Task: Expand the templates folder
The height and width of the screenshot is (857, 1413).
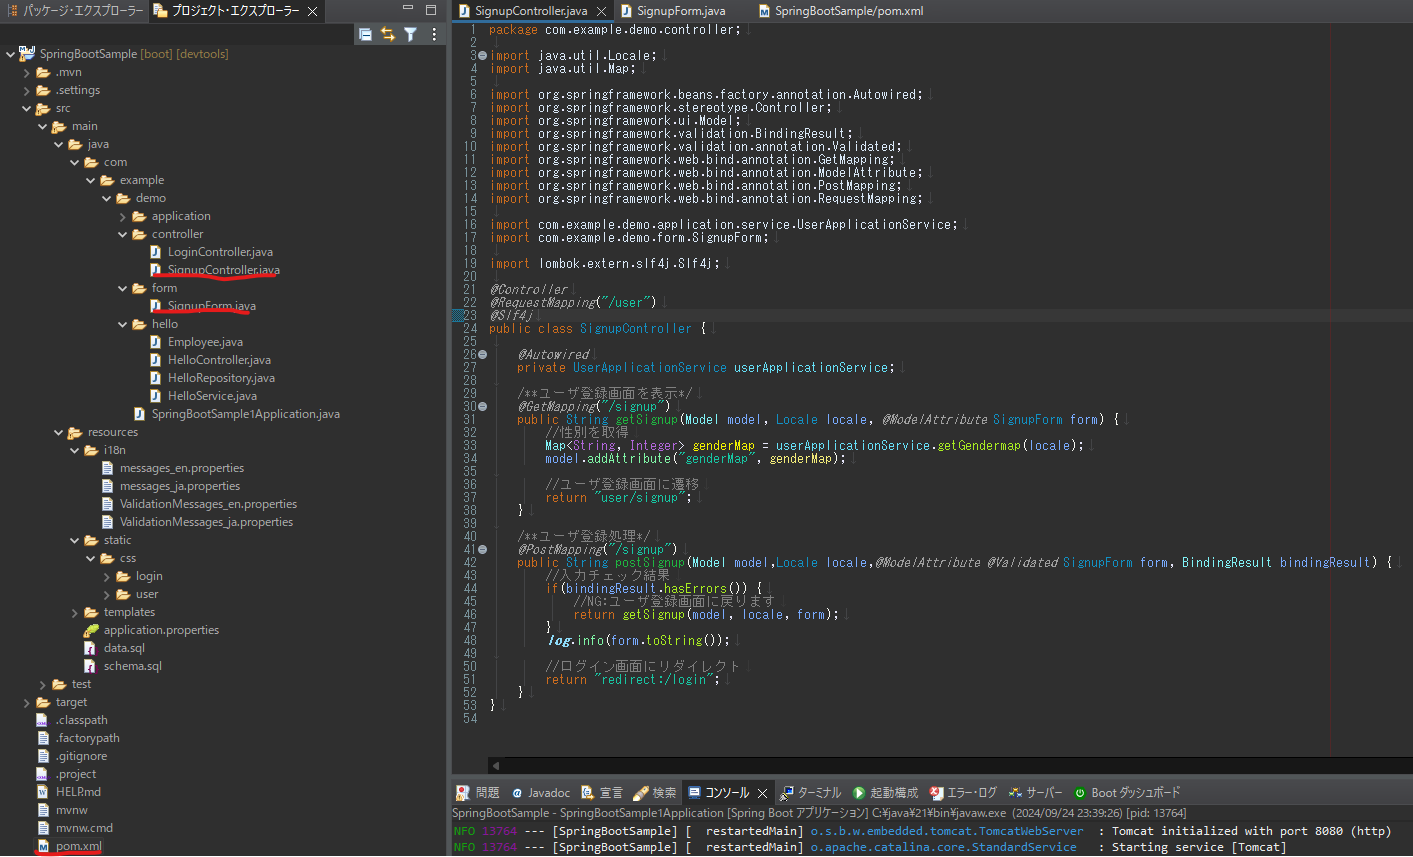Action: [x=75, y=612]
